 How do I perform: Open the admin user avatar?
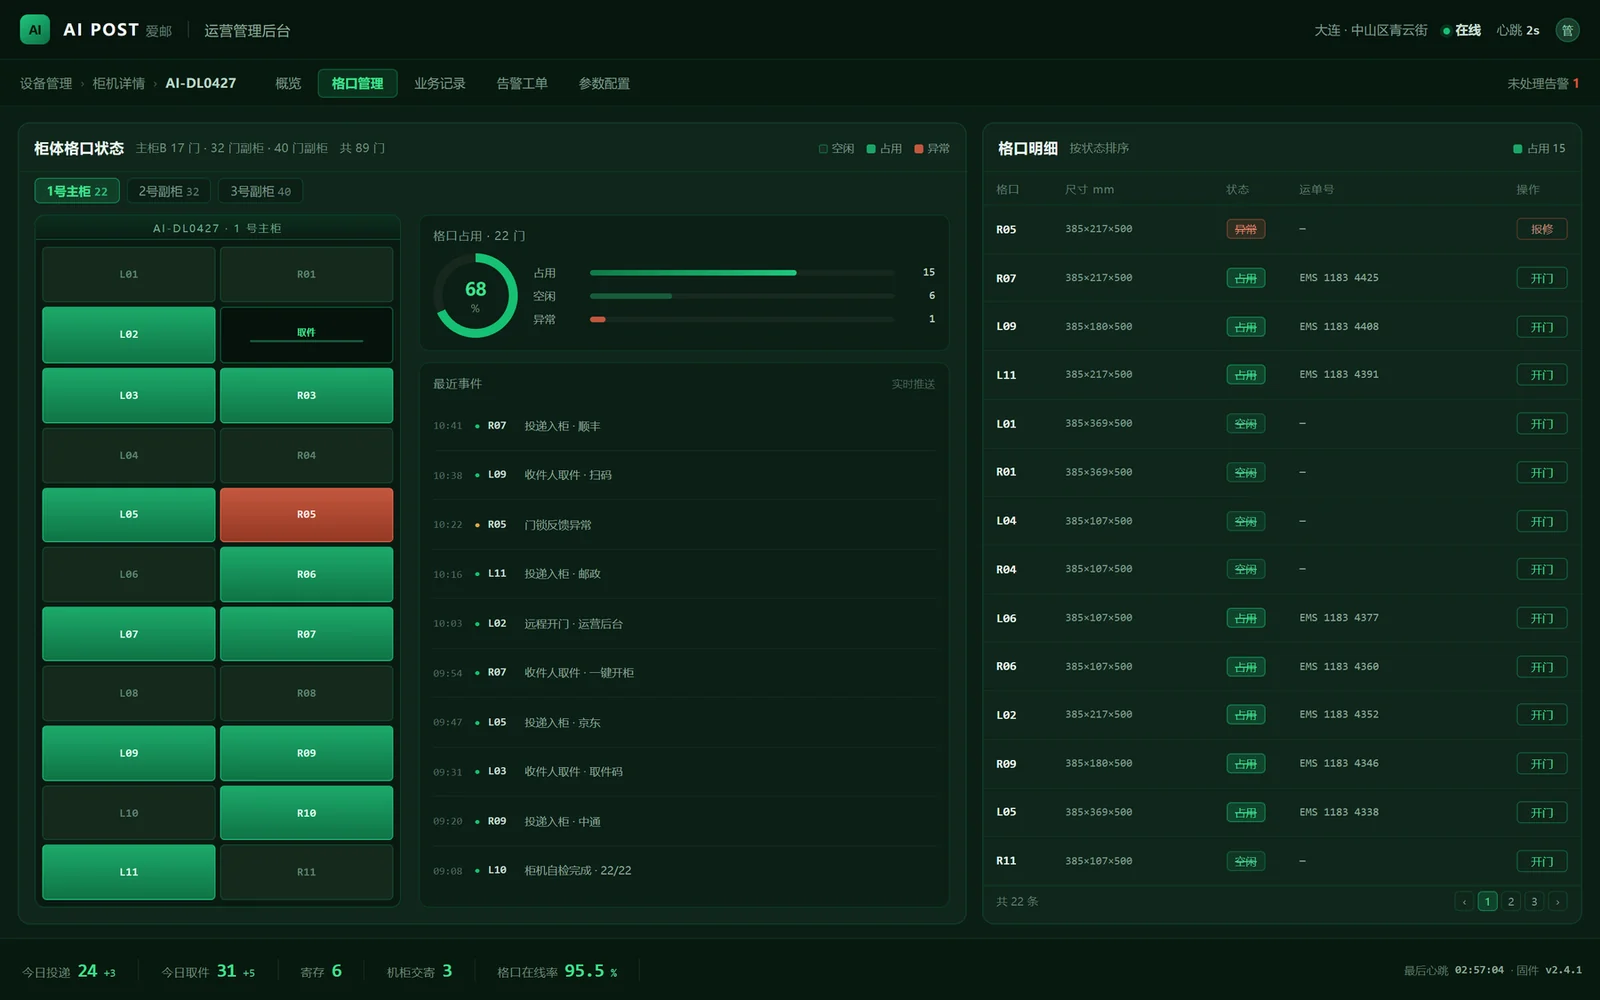pyautogui.click(x=1567, y=30)
